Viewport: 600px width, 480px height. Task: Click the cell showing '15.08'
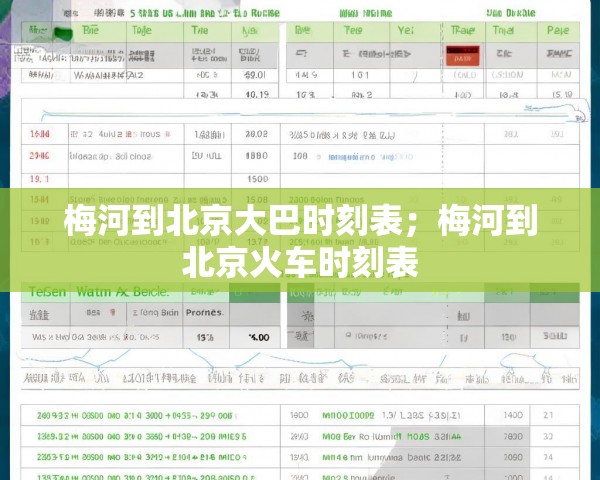(x=257, y=199)
